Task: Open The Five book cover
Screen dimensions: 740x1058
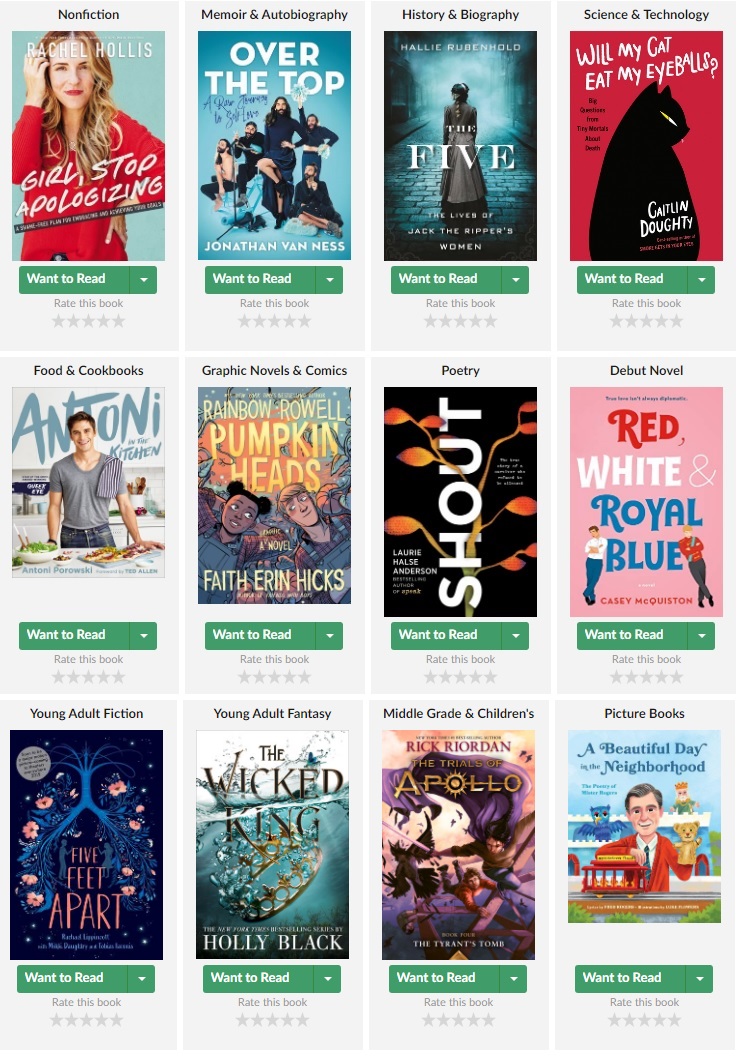Action: [461, 146]
